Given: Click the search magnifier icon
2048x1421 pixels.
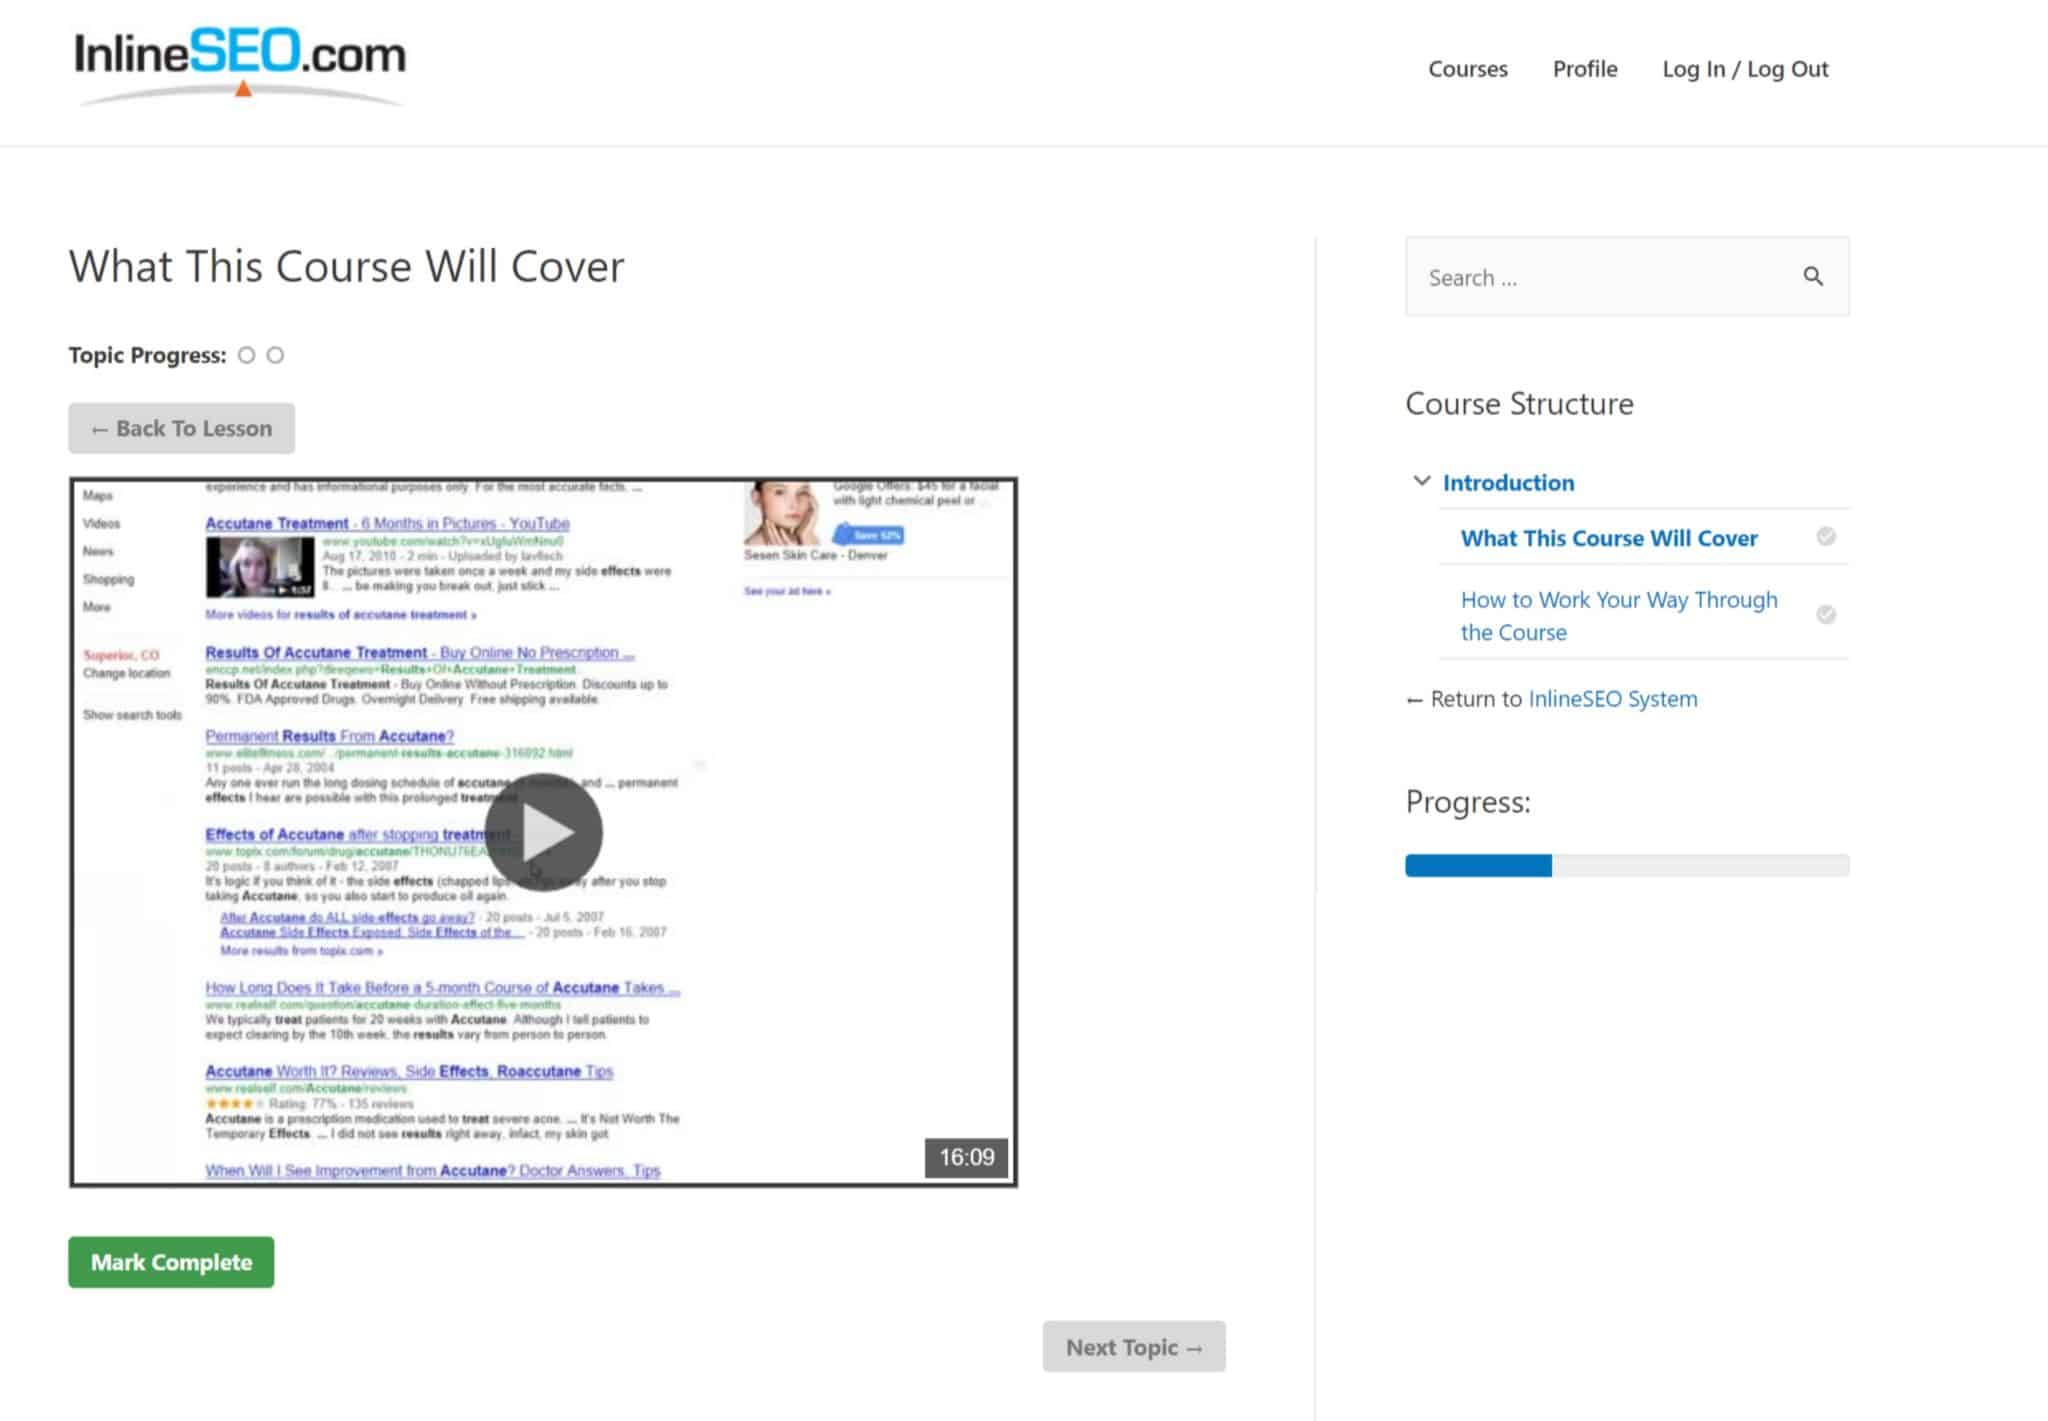Looking at the screenshot, I should click(1812, 277).
